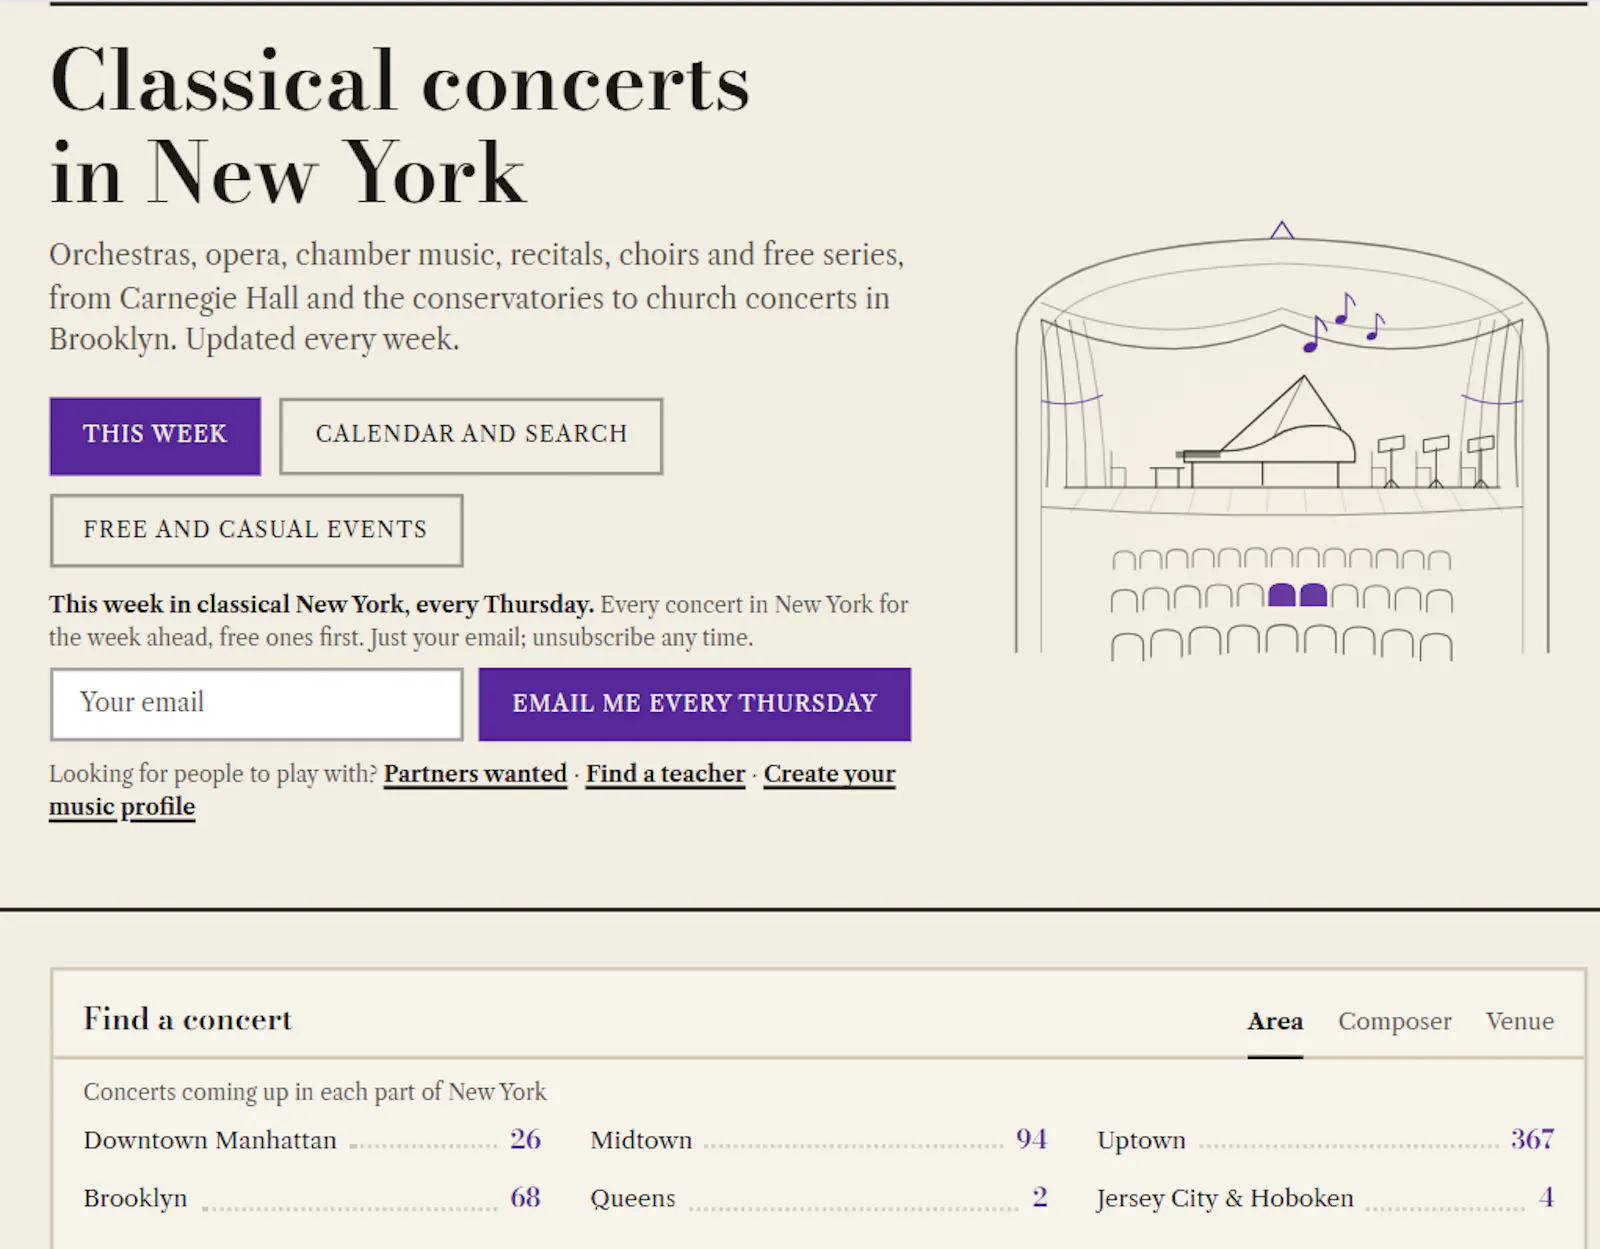
Task: Browse Midtown concerts
Action: 819,1140
